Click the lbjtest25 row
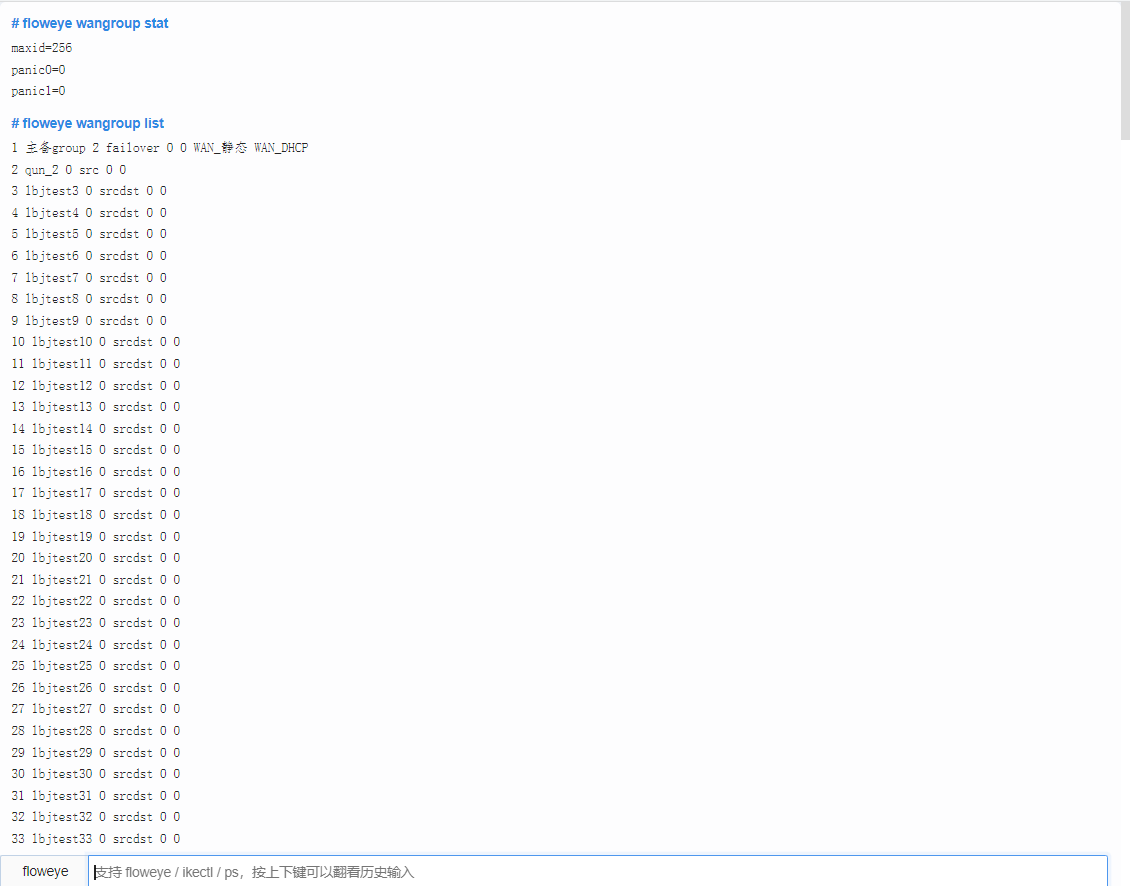1130x886 pixels. pyautogui.click(x=96, y=666)
